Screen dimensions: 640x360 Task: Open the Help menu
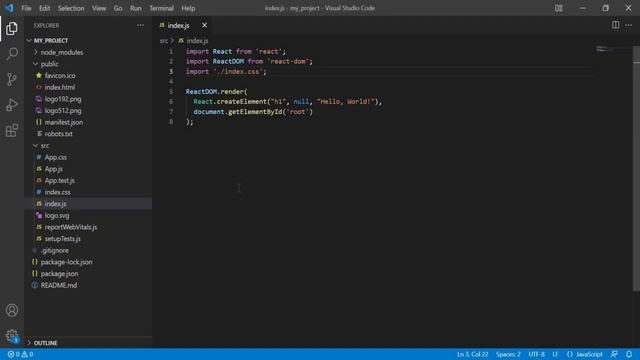pyautogui.click(x=188, y=8)
